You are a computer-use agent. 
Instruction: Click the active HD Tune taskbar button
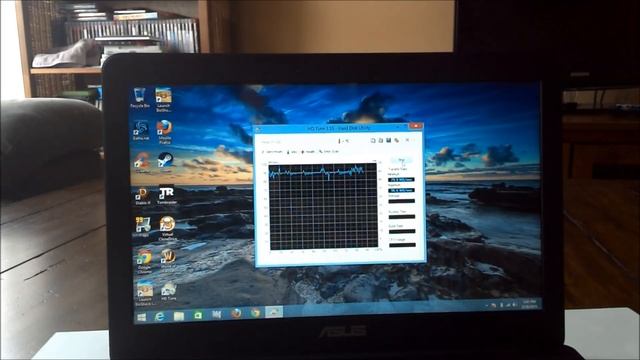274,312
